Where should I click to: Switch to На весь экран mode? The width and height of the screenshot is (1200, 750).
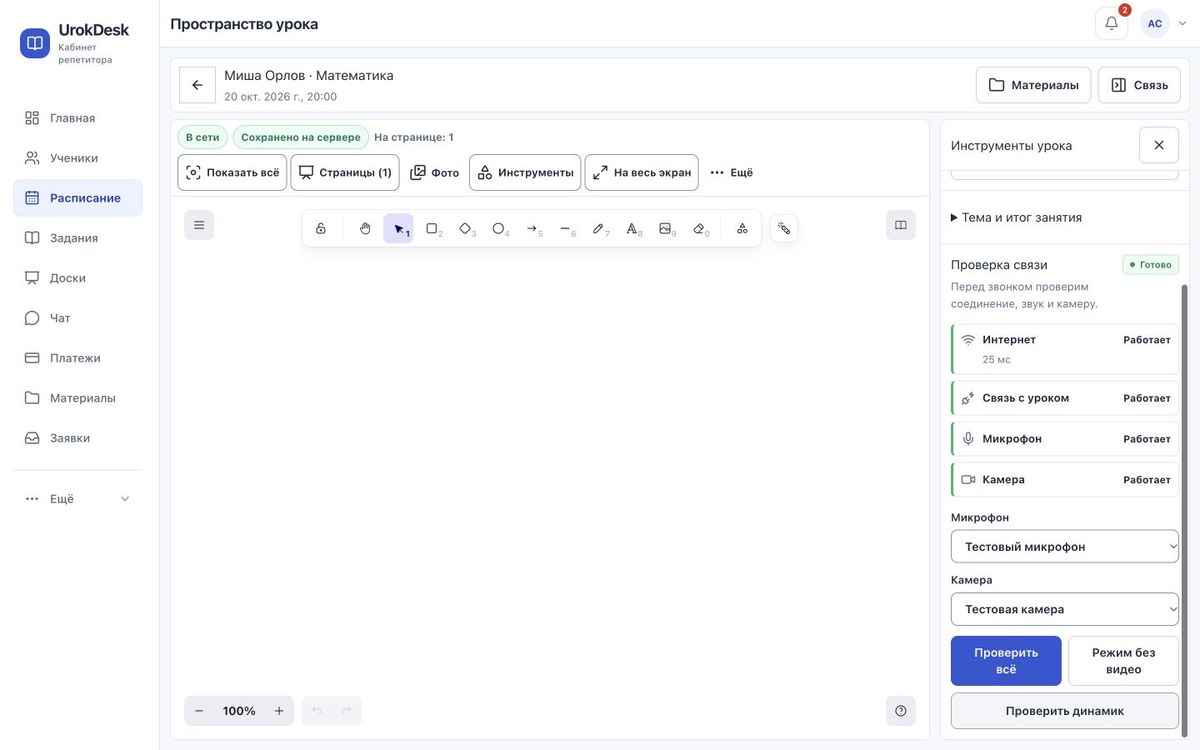click(641, 172)
